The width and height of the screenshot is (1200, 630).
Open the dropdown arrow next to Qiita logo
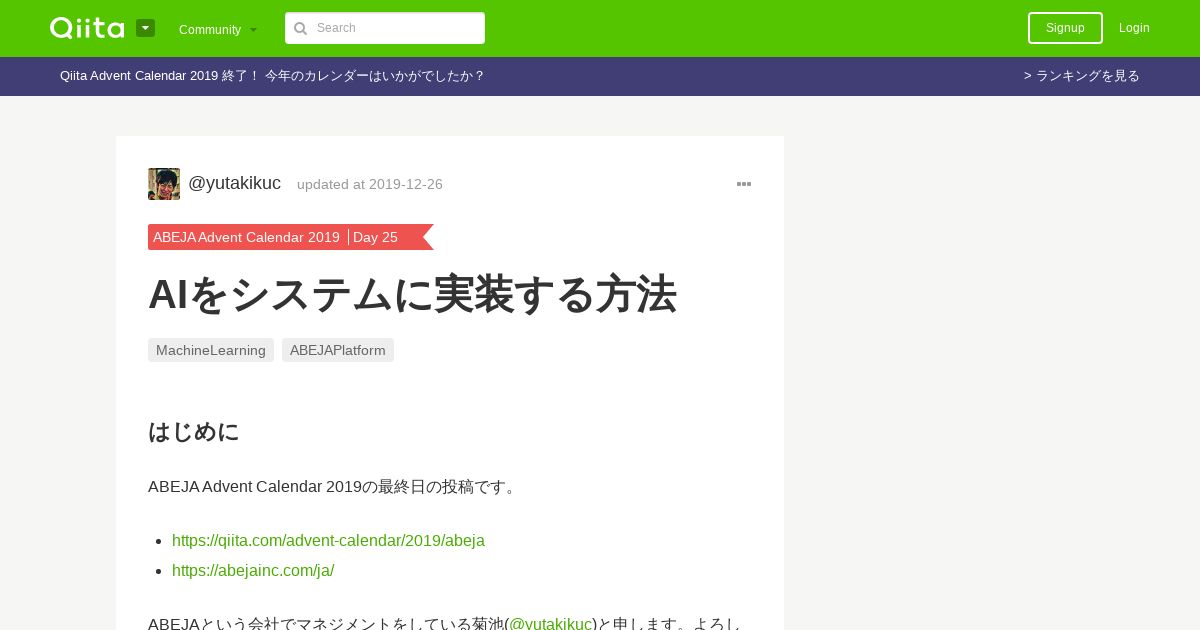(x=145, y=28)
